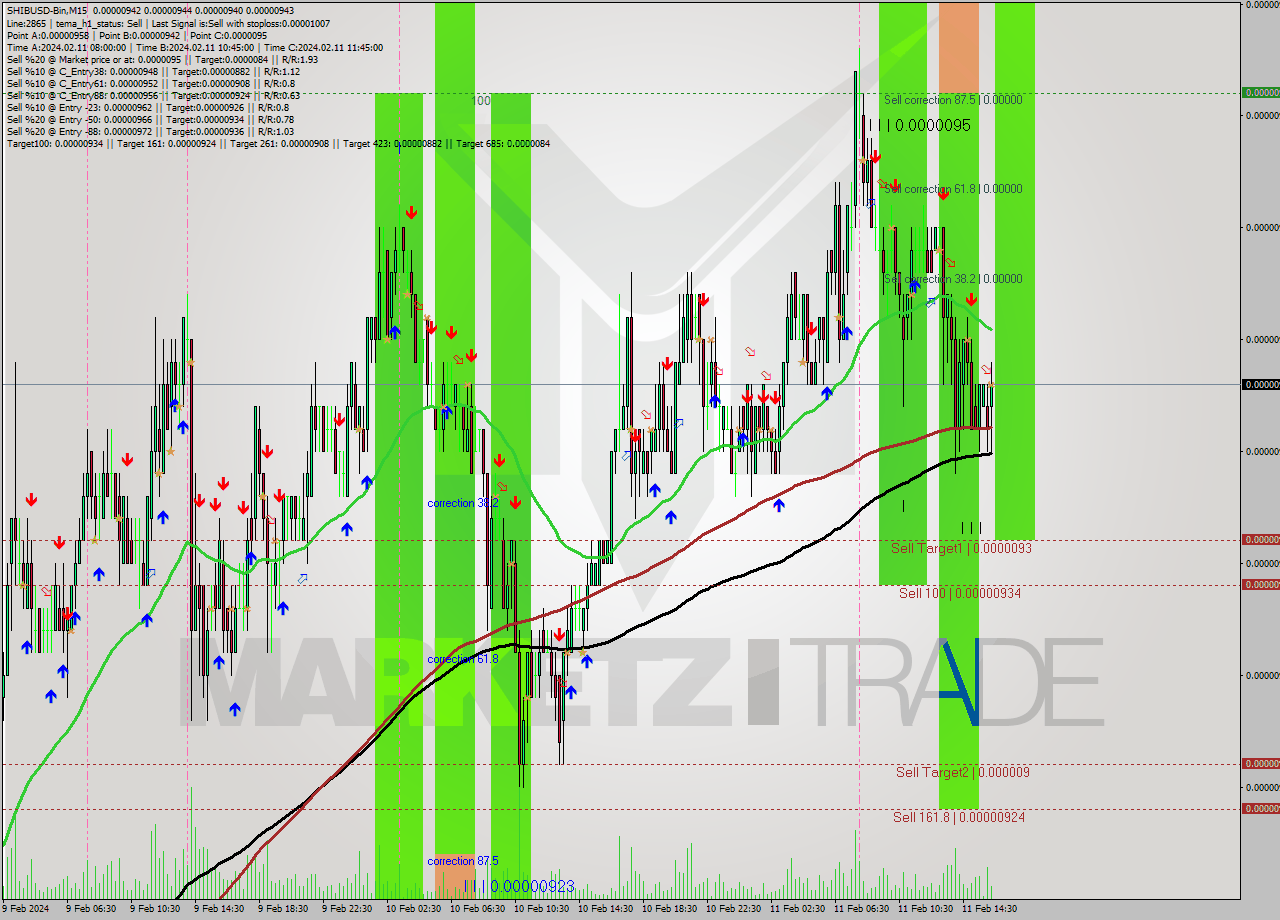Click '9 Feb 22:30' on the time axis
The height and width of the screenshot is (920, 1280).
346,909
